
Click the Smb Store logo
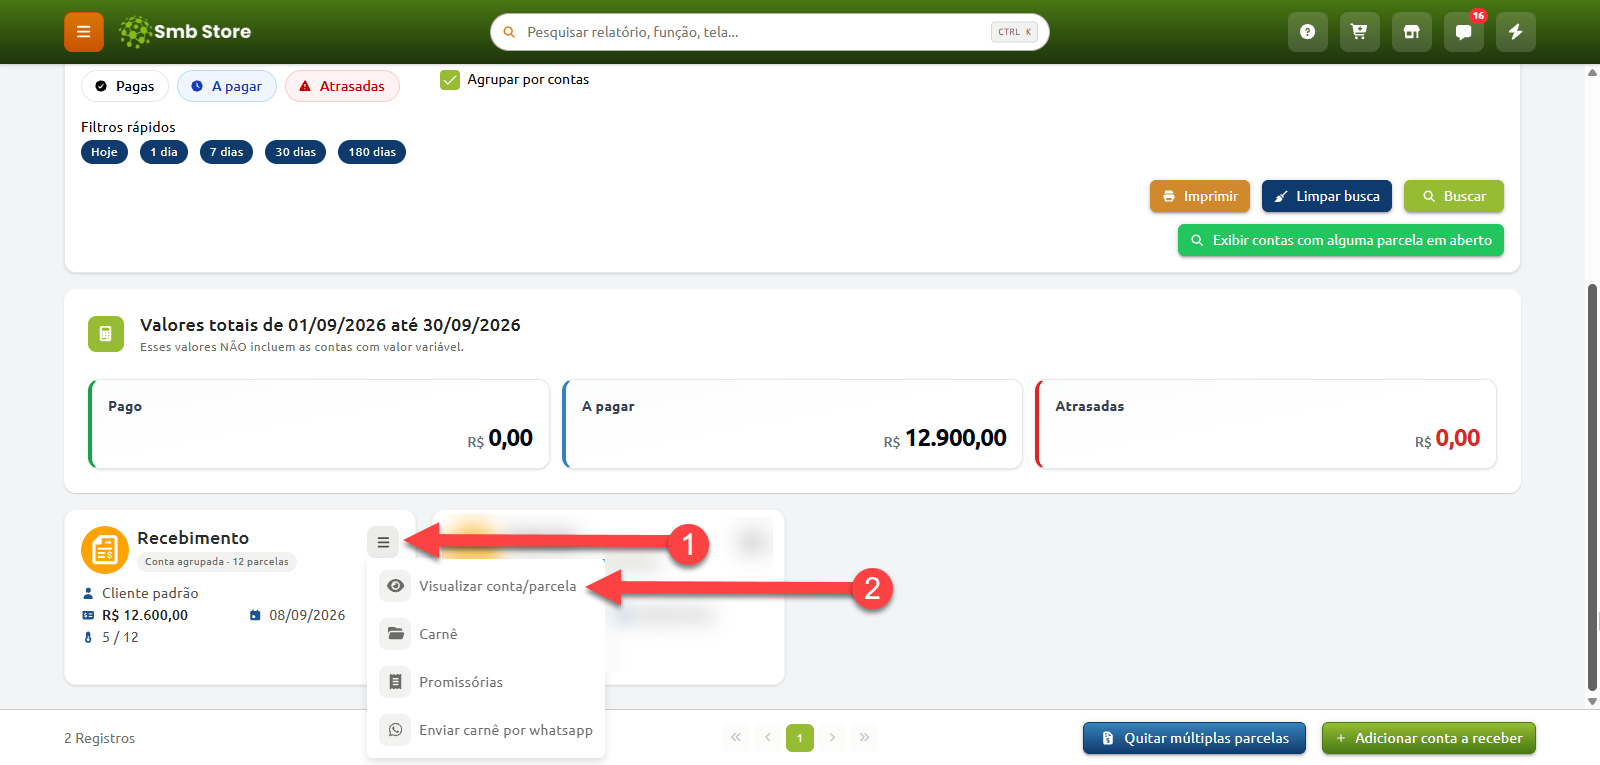(185, 32)
